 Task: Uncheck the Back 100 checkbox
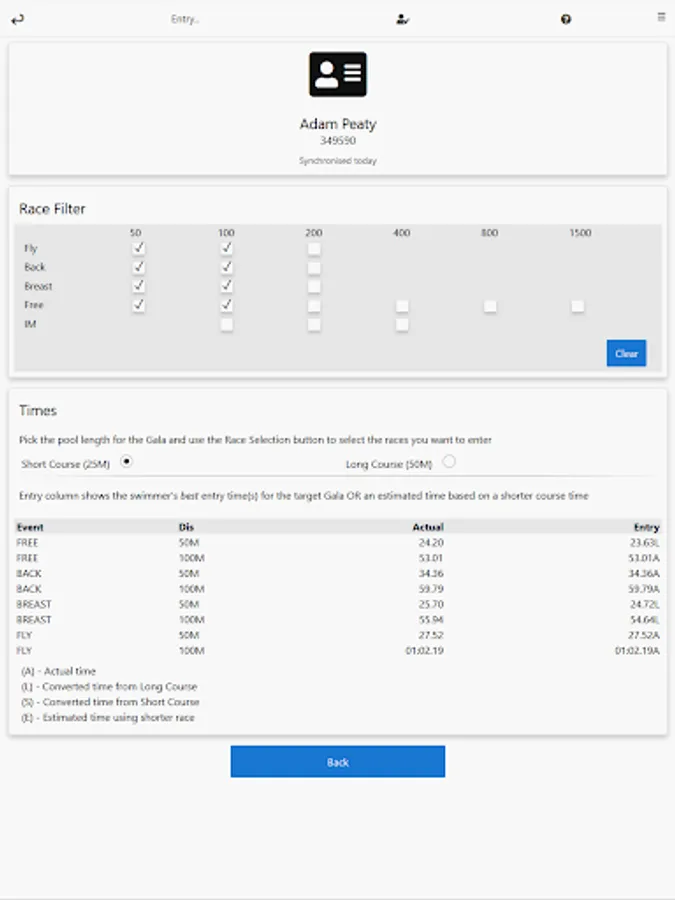227,267
